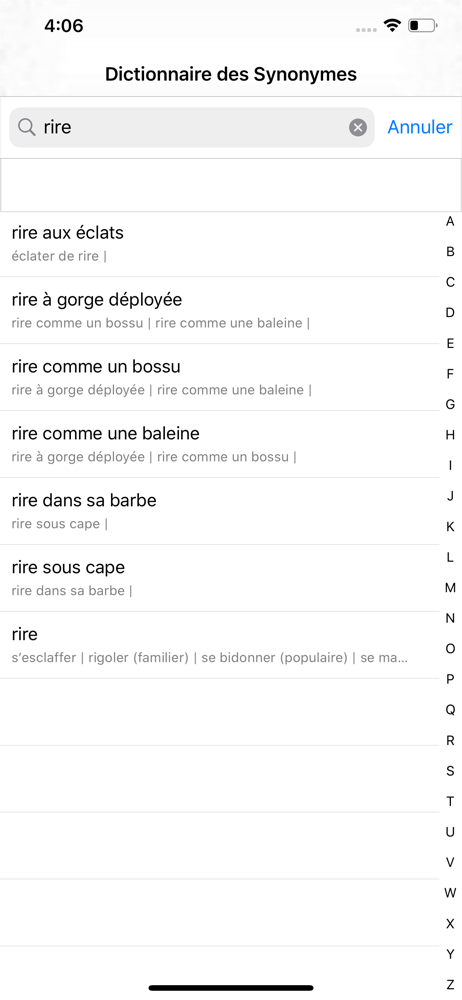Cancel the search with Annuler
This screenshot has height=1000, width=462.
pos(420,127)
